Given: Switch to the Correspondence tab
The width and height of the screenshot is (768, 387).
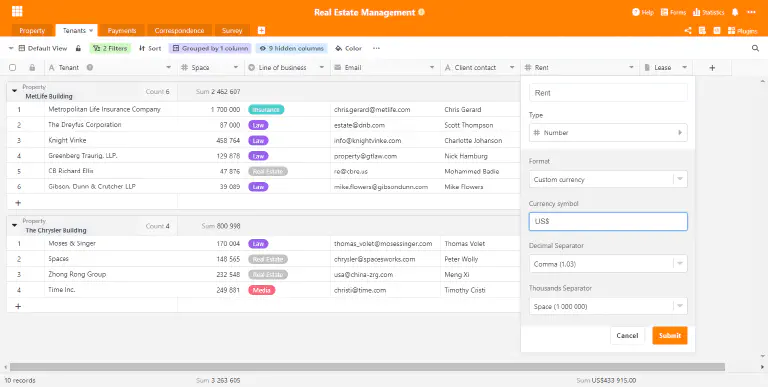Looking at the screenshot, I should [179, 30].
